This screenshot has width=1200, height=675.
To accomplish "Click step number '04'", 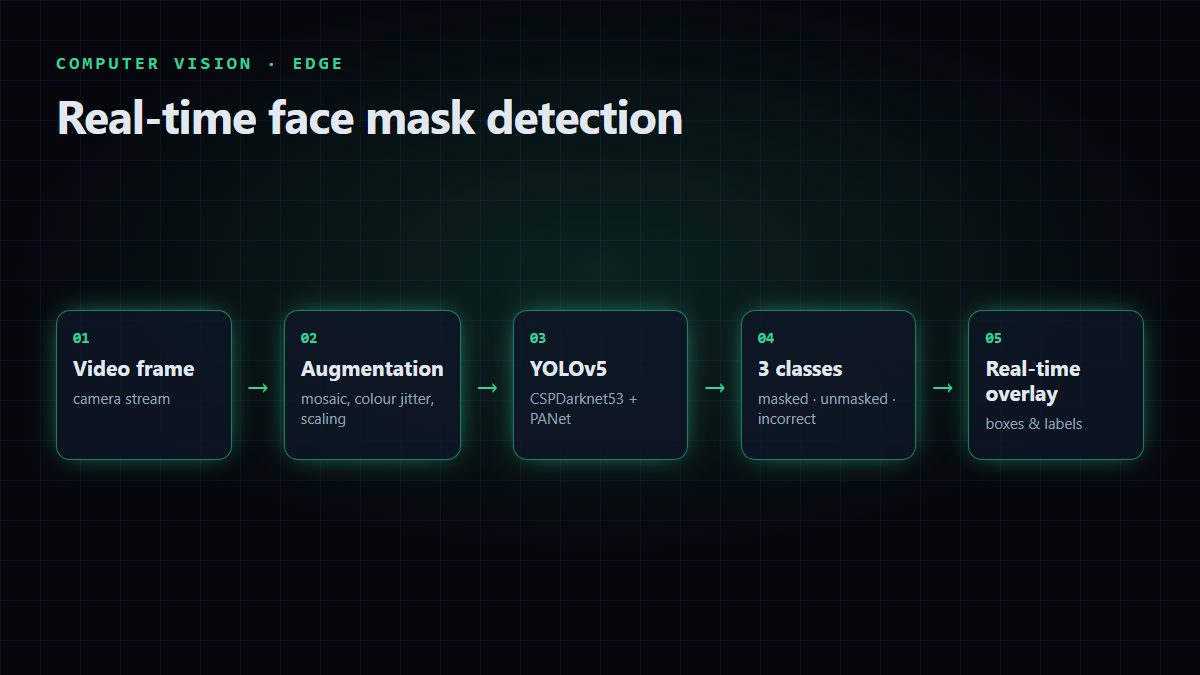I will point(766,338).
